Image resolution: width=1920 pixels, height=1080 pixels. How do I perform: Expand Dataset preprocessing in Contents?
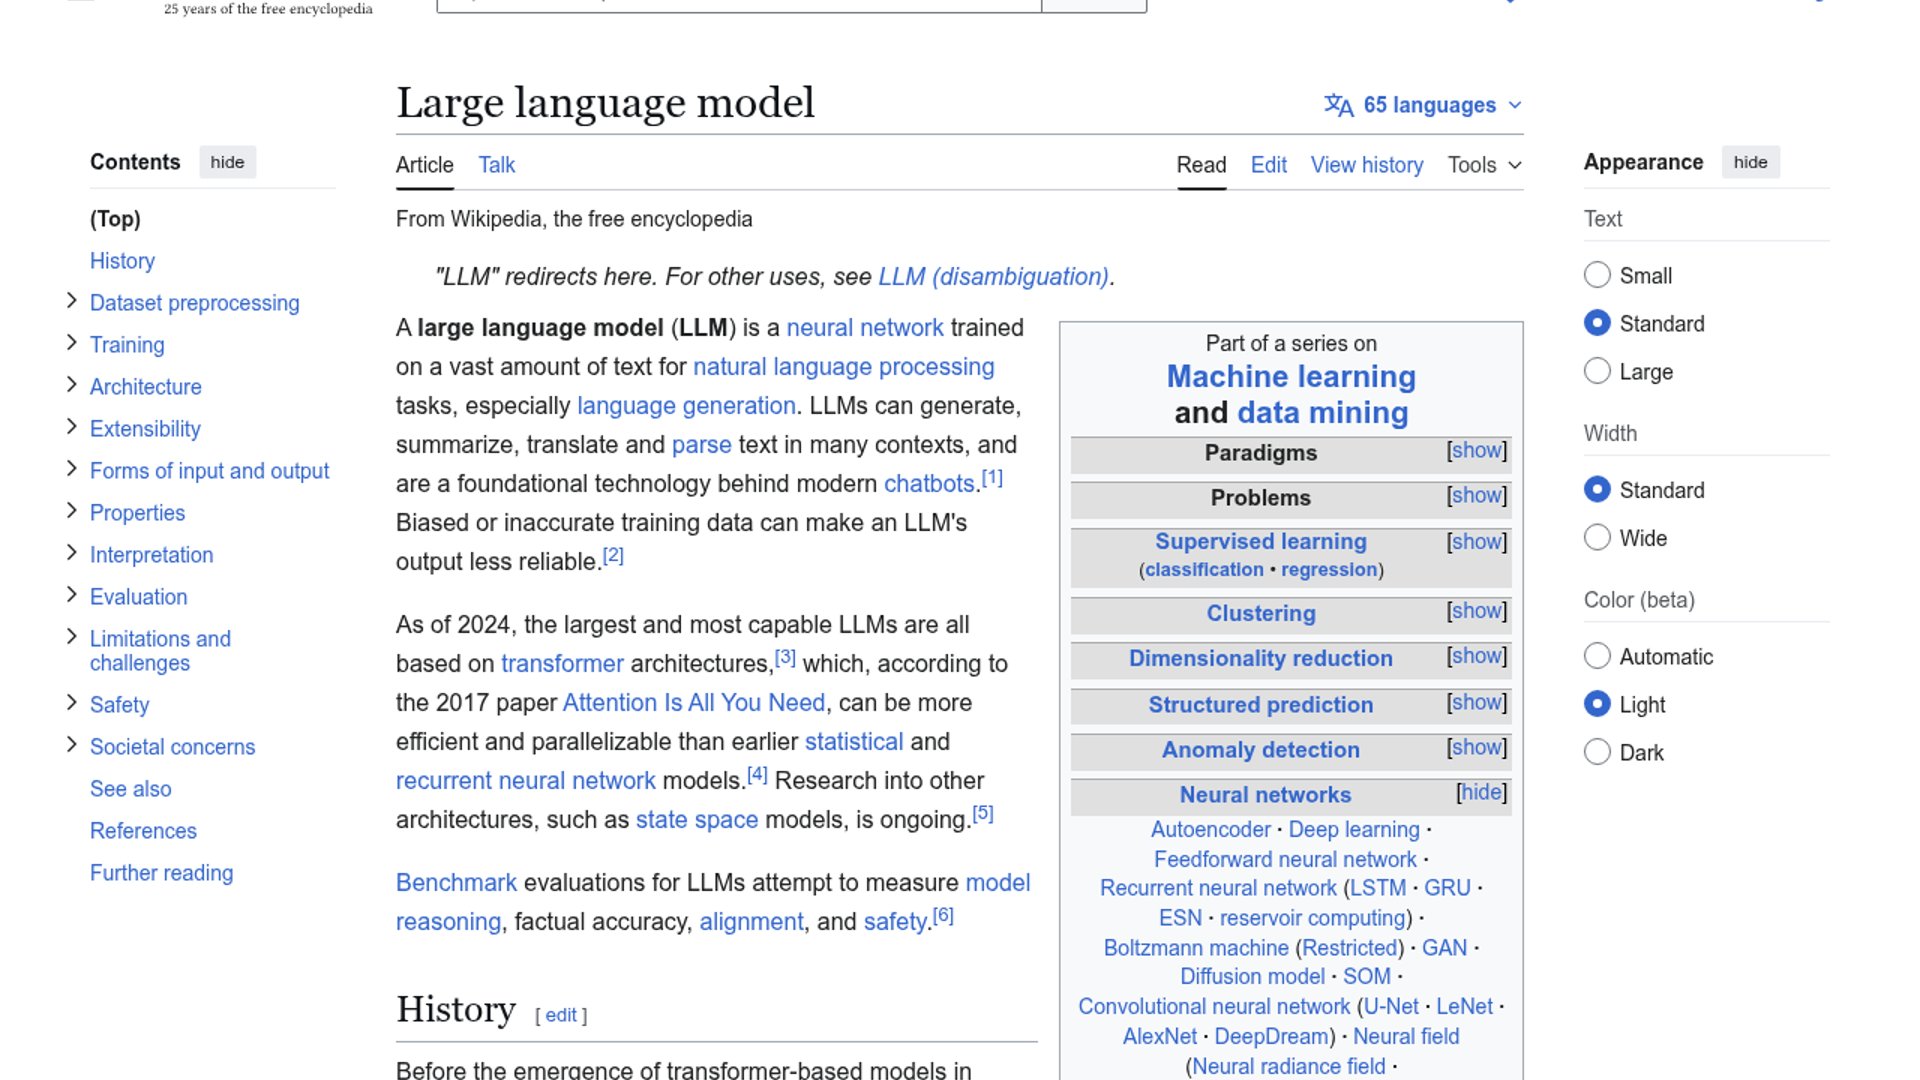click(71, 300)
